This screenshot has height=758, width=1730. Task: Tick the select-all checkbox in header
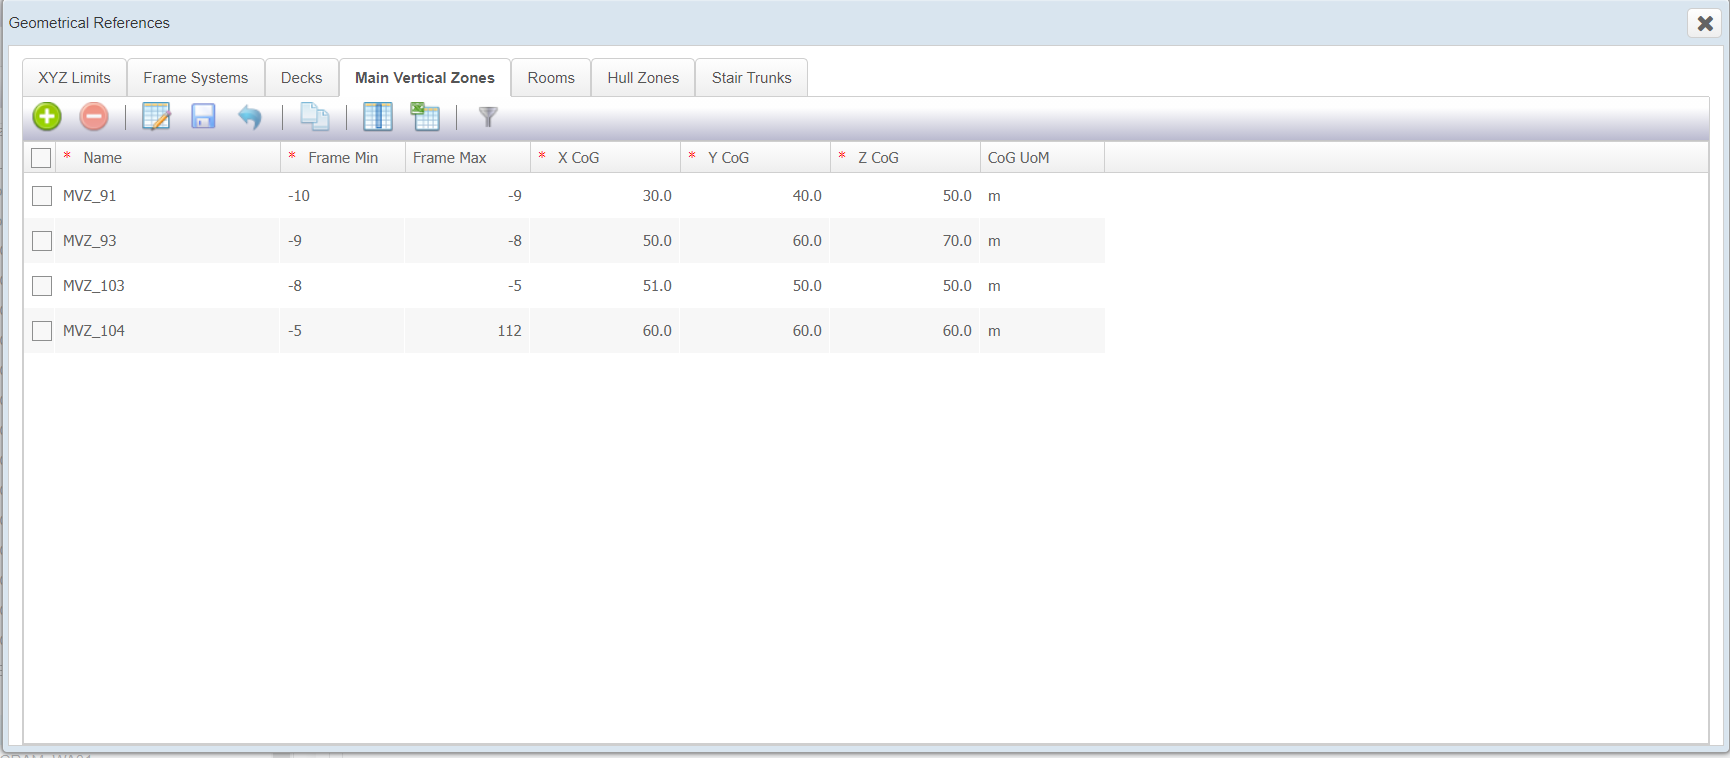point(41,158)
